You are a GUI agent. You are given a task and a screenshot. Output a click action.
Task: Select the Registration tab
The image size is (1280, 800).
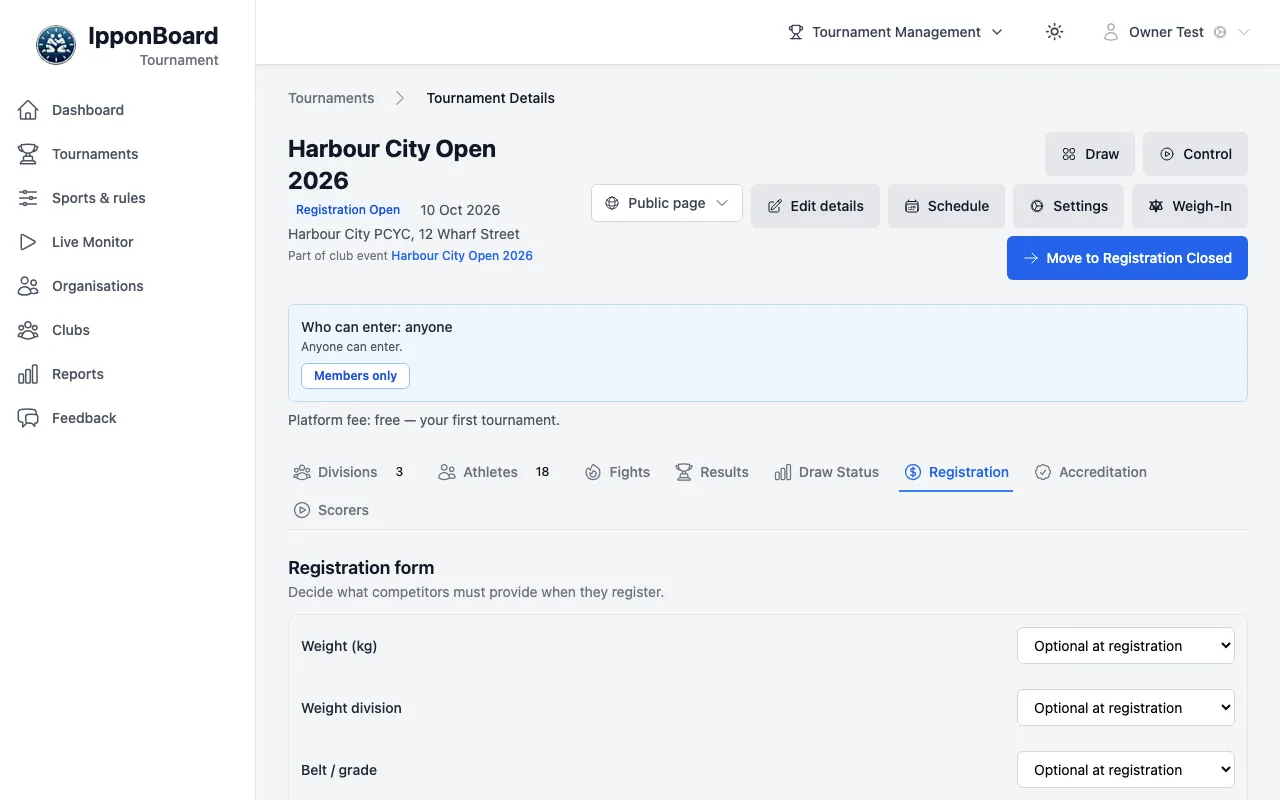click(956, 472)
